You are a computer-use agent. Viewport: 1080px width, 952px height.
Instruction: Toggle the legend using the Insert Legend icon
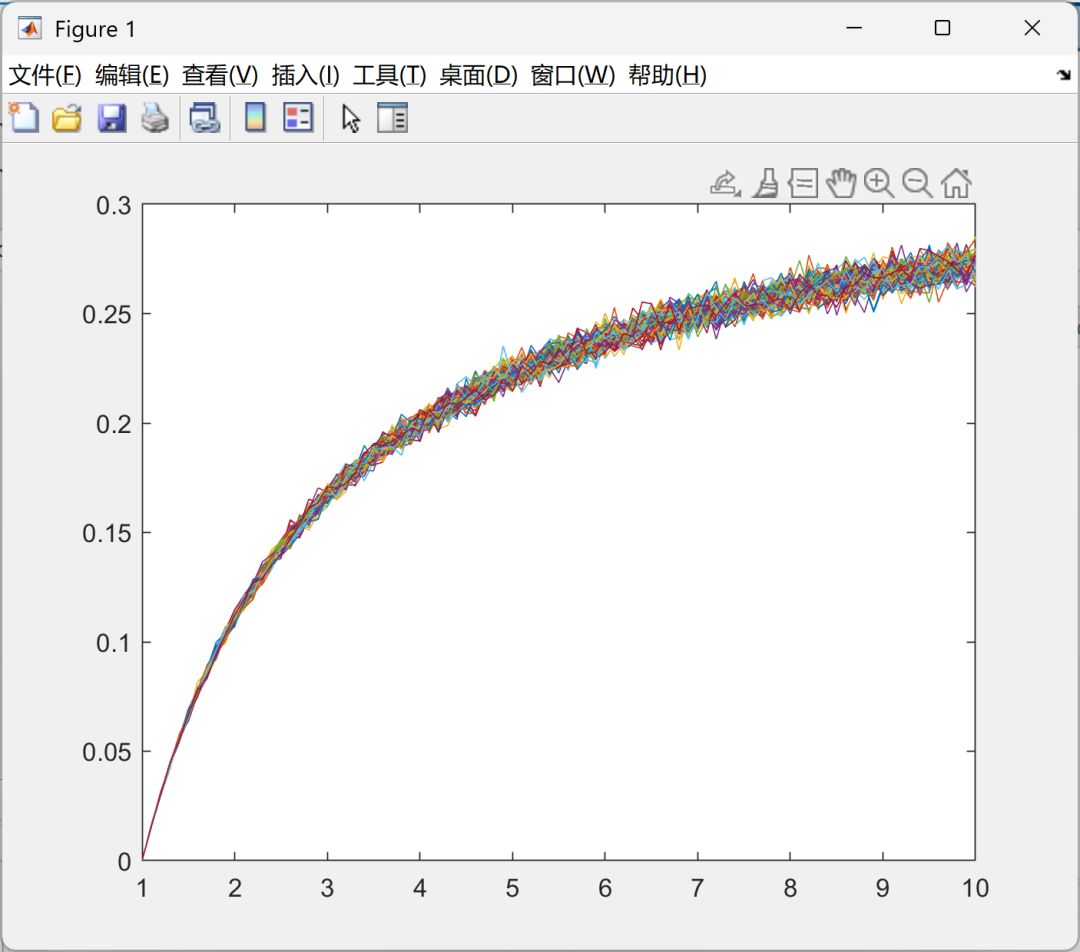tap(298, 119)
